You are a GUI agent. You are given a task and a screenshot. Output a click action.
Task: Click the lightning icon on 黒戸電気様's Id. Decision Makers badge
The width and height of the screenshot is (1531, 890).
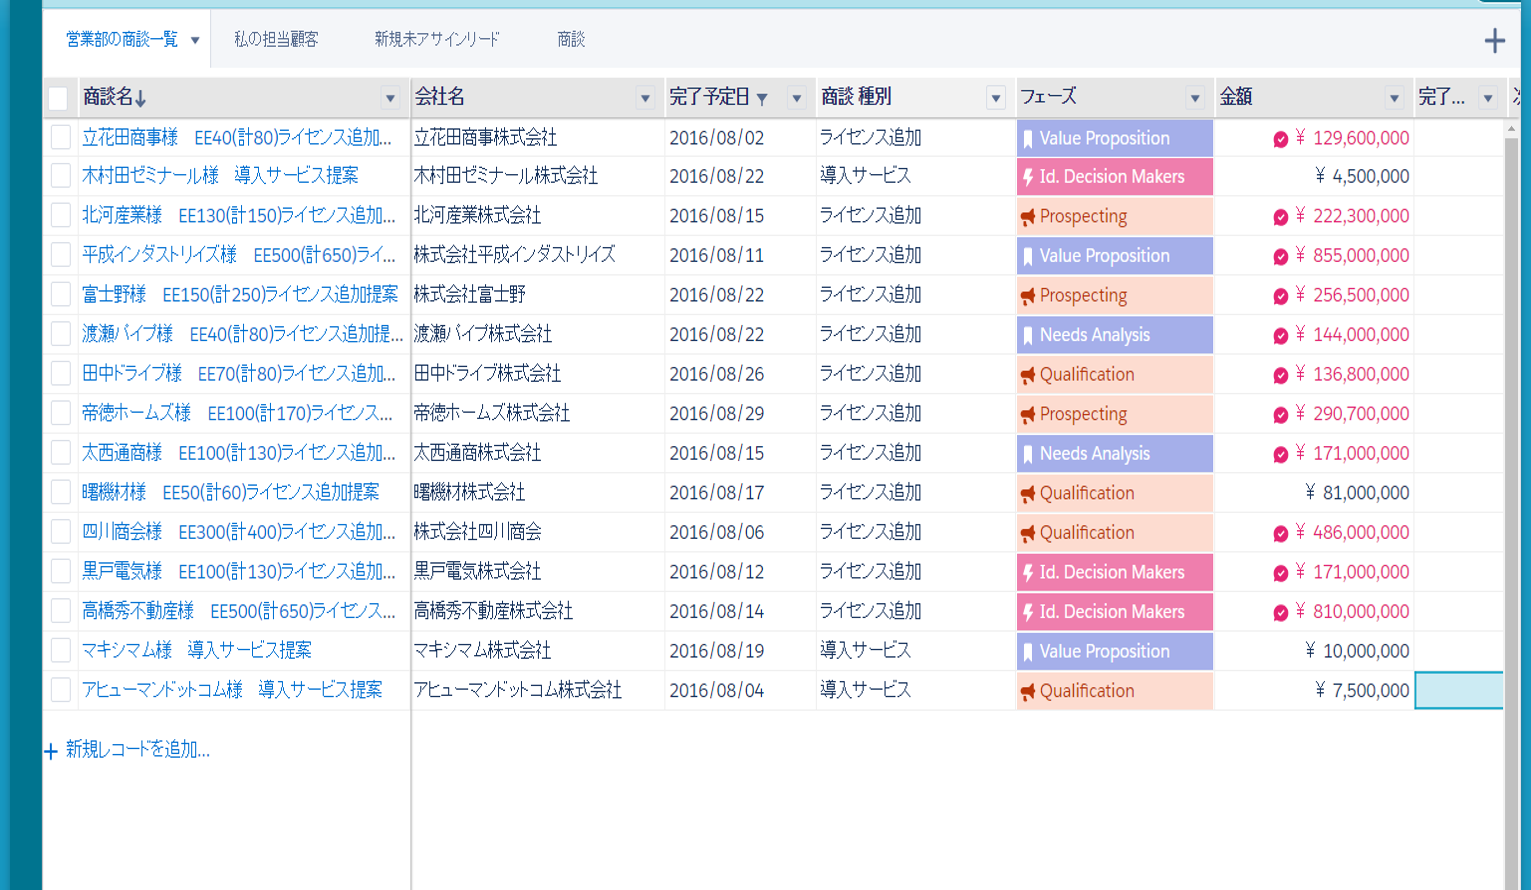[1030, 572]
